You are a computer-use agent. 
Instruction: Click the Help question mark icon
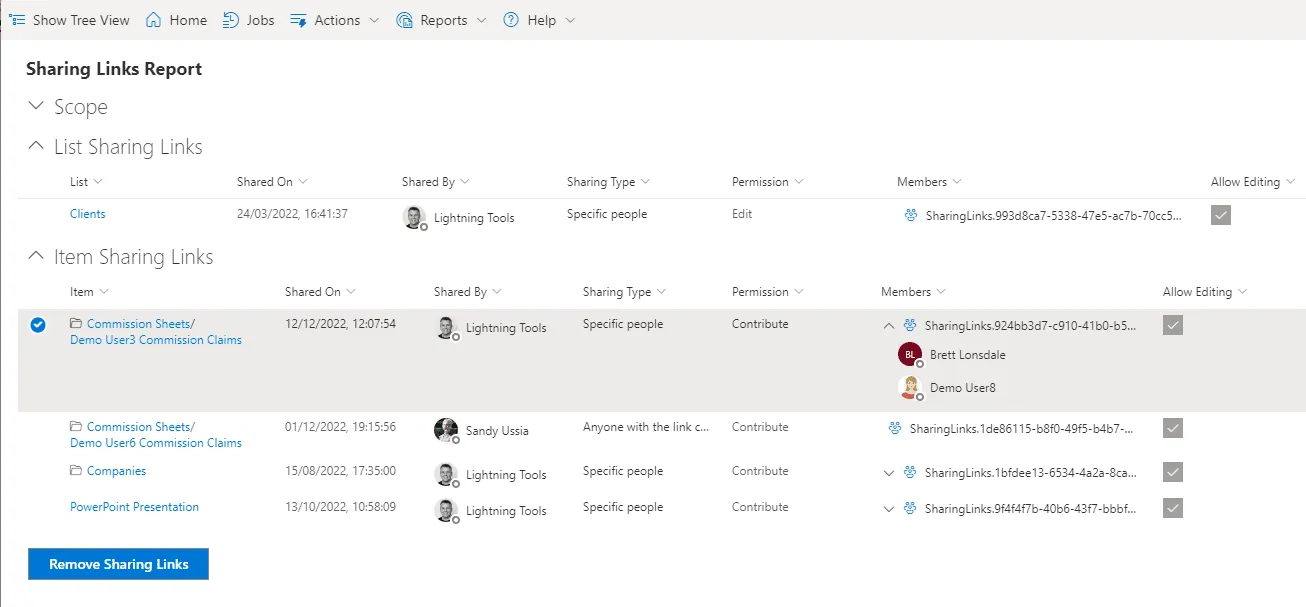[510, 19]
